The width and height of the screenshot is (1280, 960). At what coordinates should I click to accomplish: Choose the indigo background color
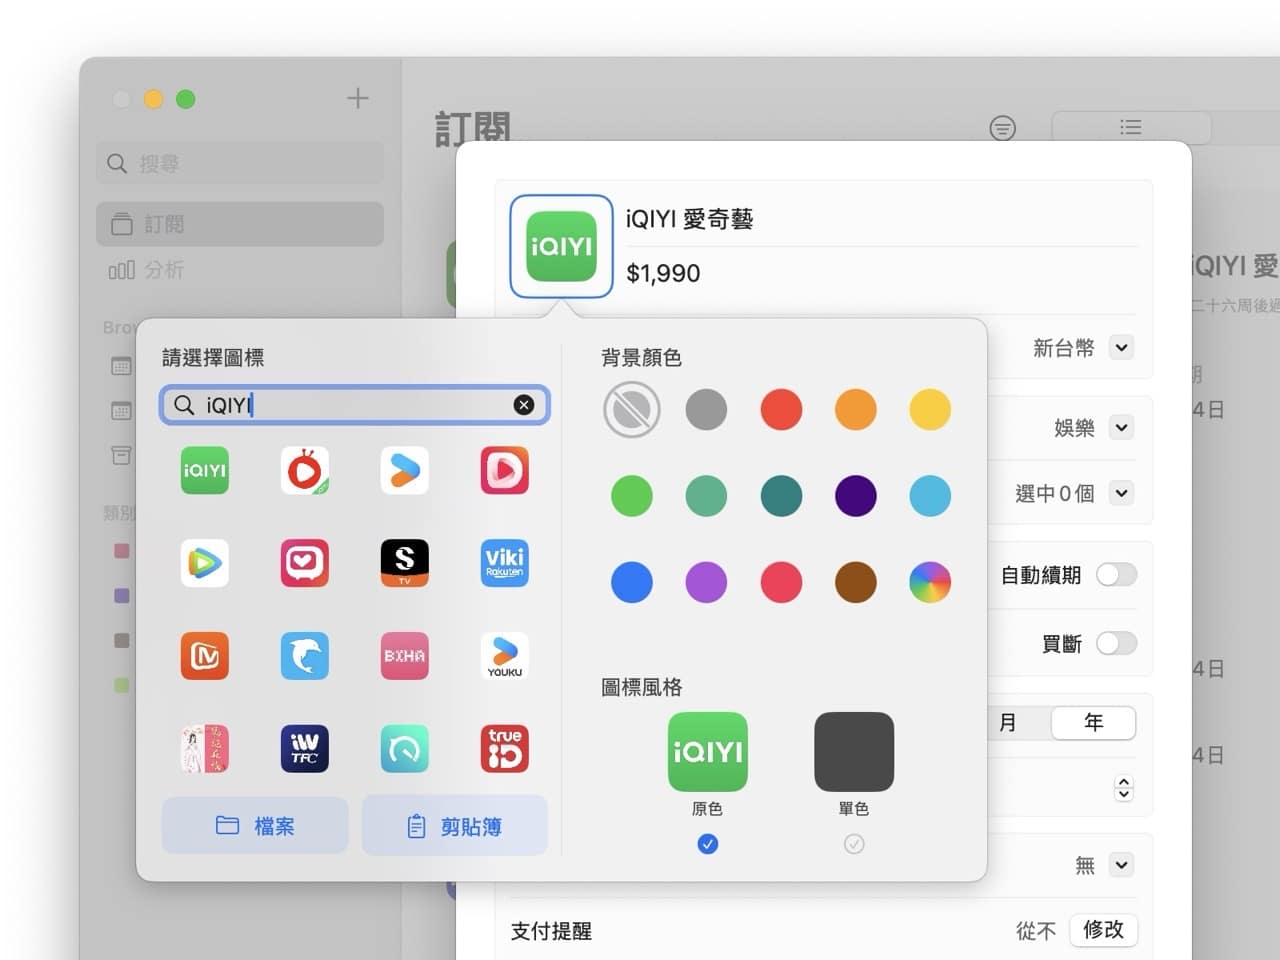(856, 495)
